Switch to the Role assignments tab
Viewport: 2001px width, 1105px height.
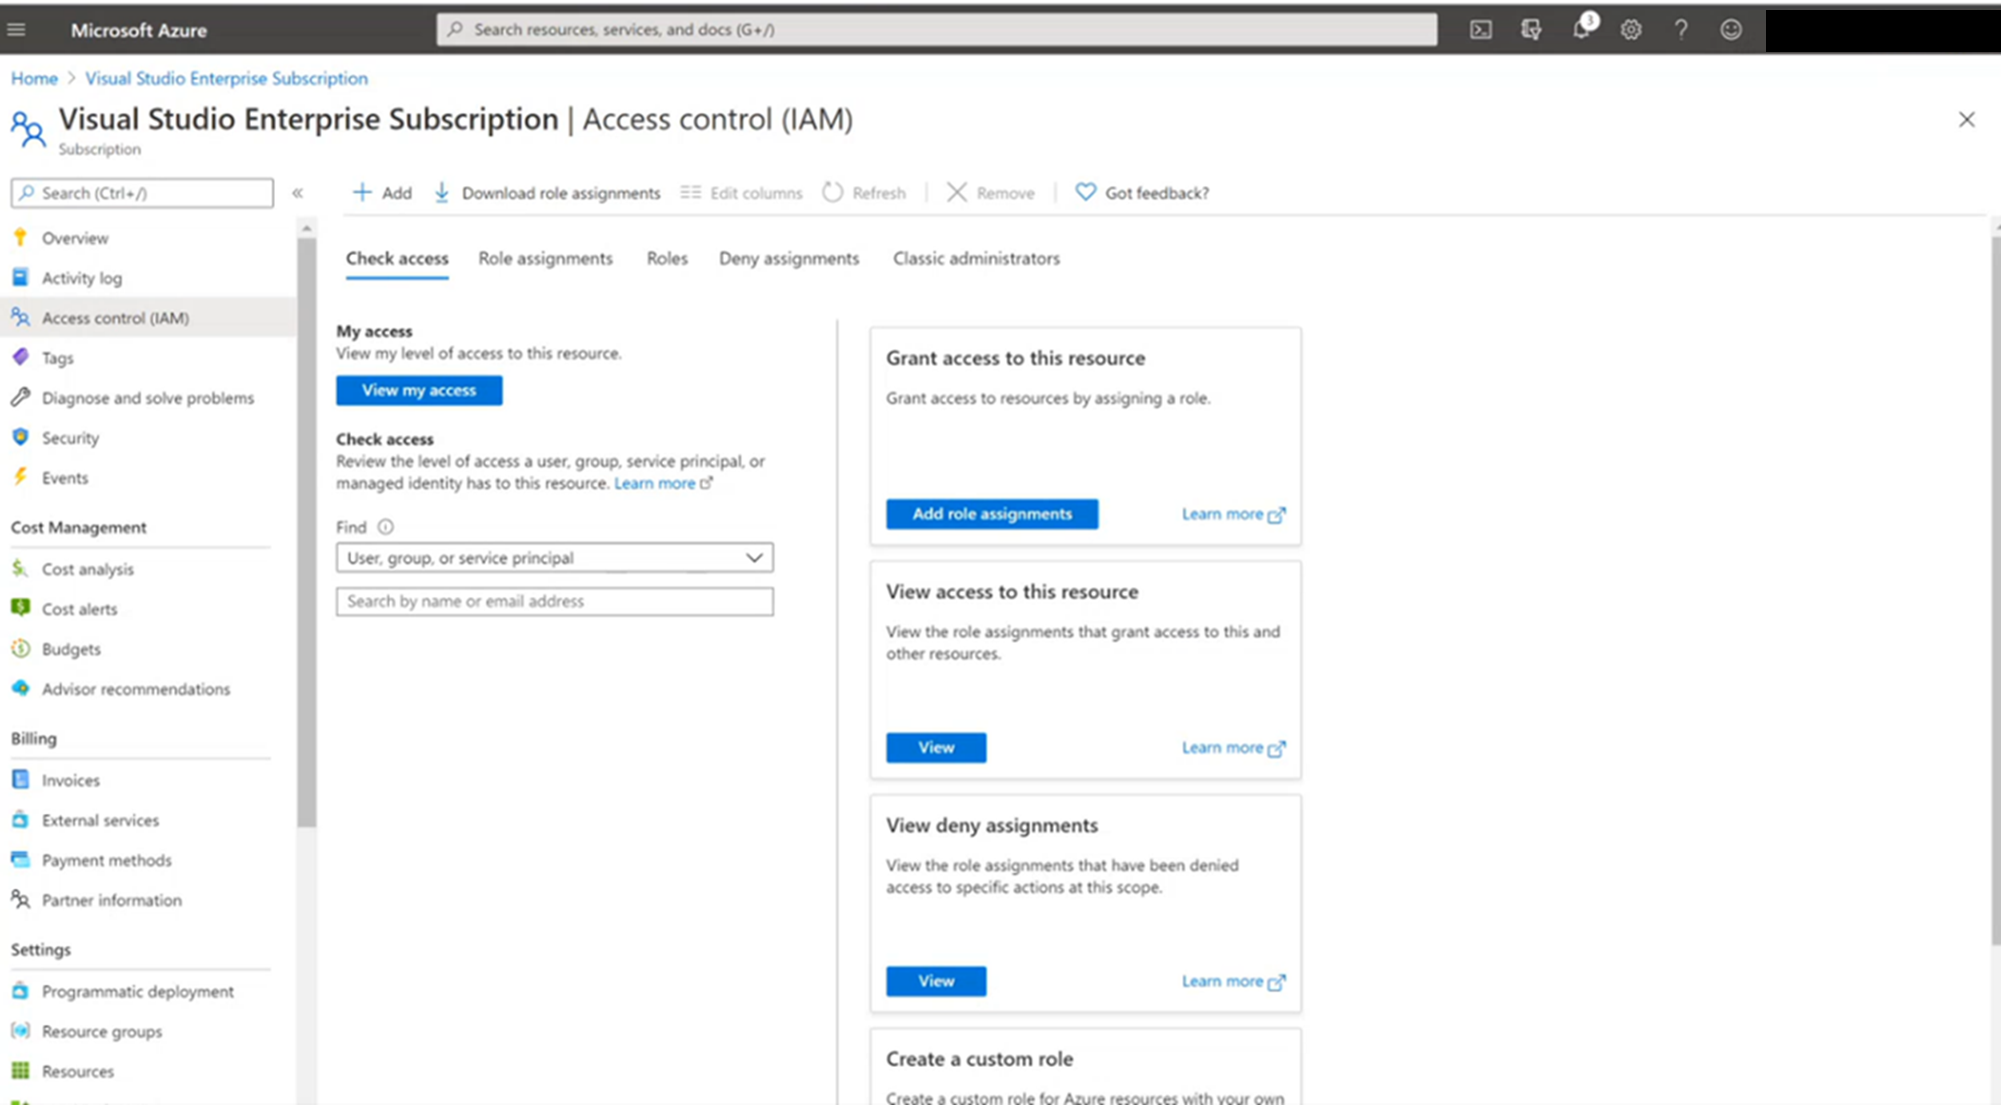click(x=544, y=257)
